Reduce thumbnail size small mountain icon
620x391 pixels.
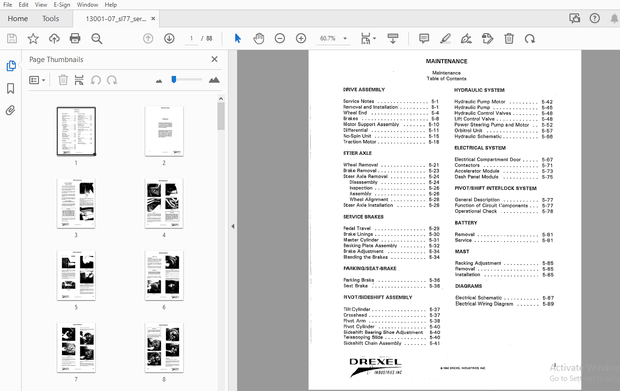[x=159, y=81]
